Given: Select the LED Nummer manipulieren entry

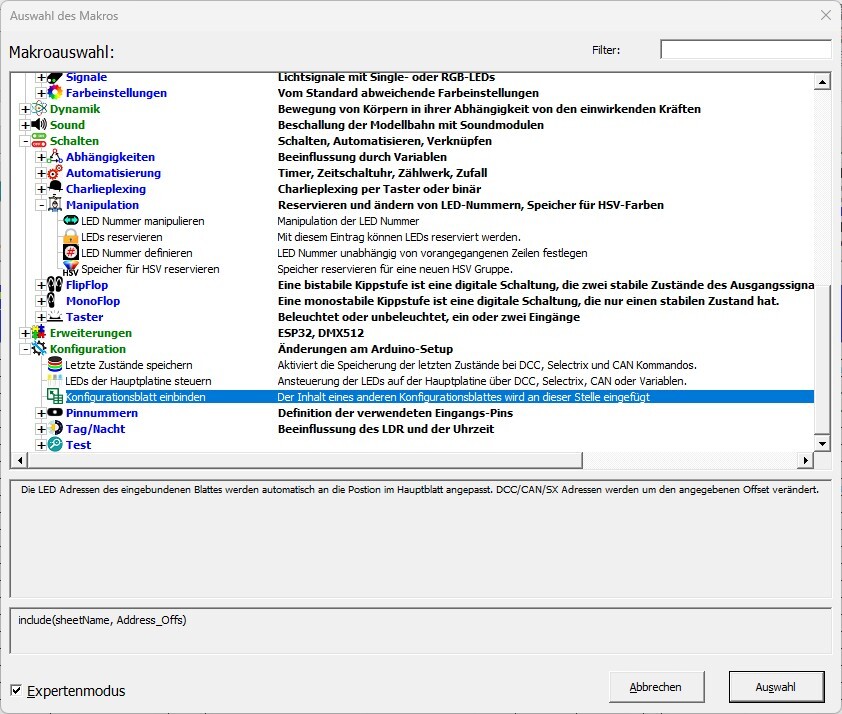Looking at the screenshot, I should (x=143, y=221).
